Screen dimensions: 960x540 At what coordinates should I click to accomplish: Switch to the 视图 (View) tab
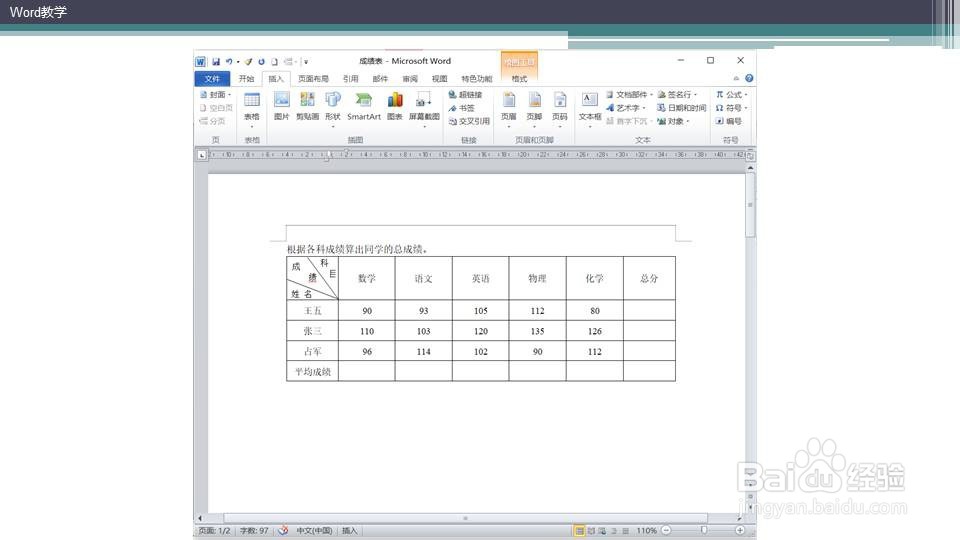[x=439, y=78]
